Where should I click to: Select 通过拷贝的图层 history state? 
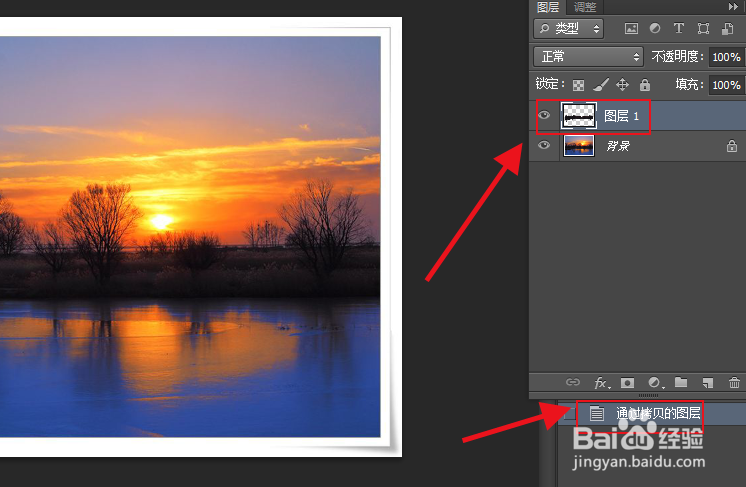[x=651, y=413]
